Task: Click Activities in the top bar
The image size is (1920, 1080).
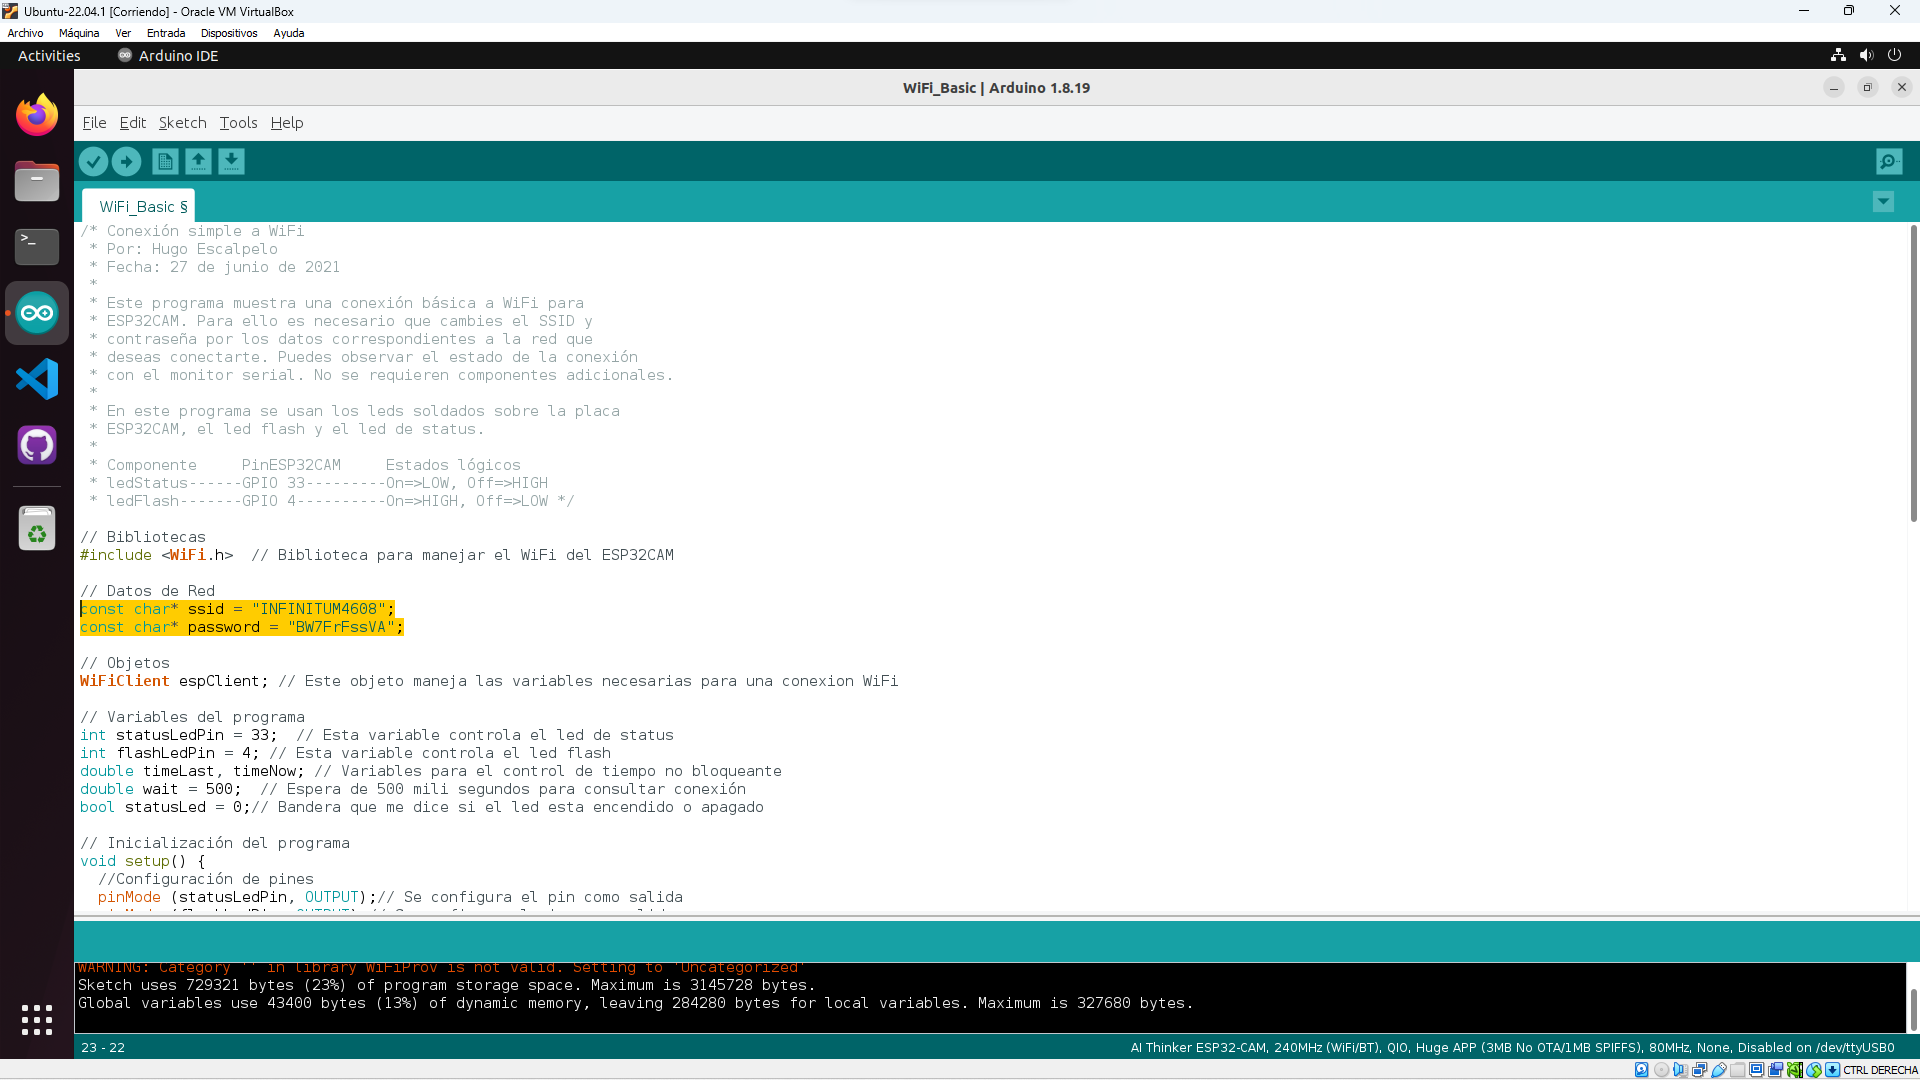Action: point(48,55)
